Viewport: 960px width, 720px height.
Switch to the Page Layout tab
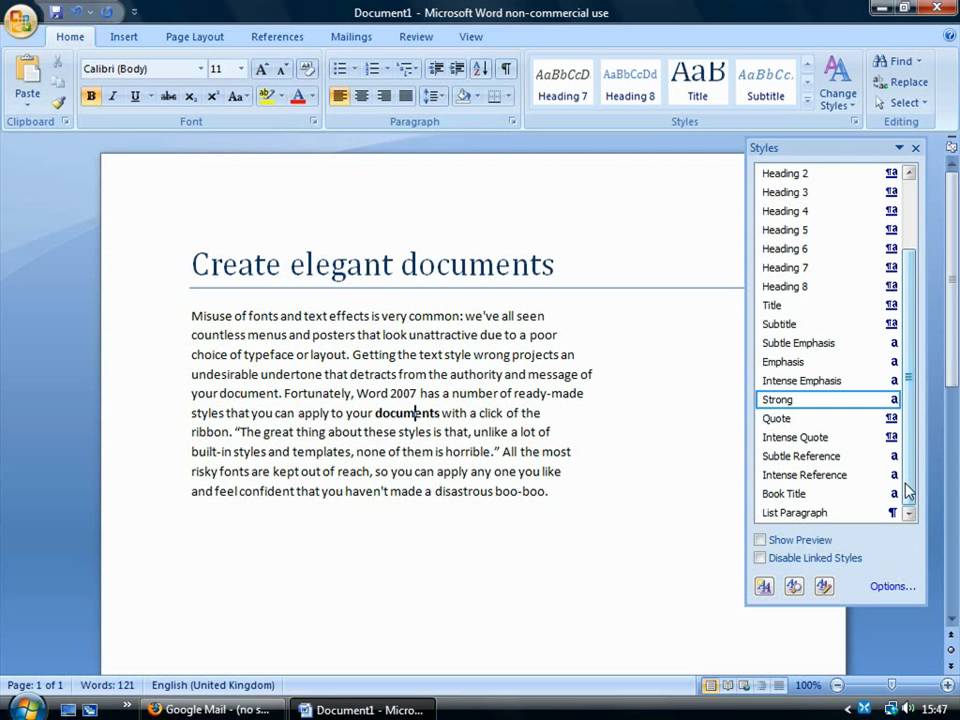194,37
